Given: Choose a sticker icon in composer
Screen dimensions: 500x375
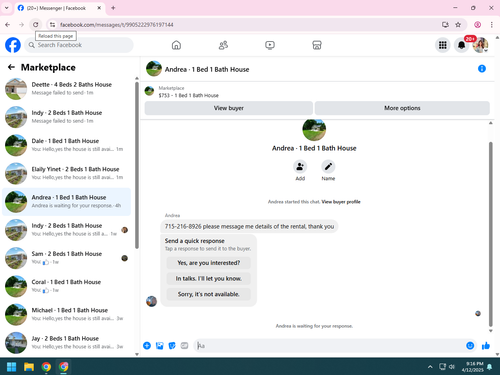Looking at the screenshot, I should point(172,346).
